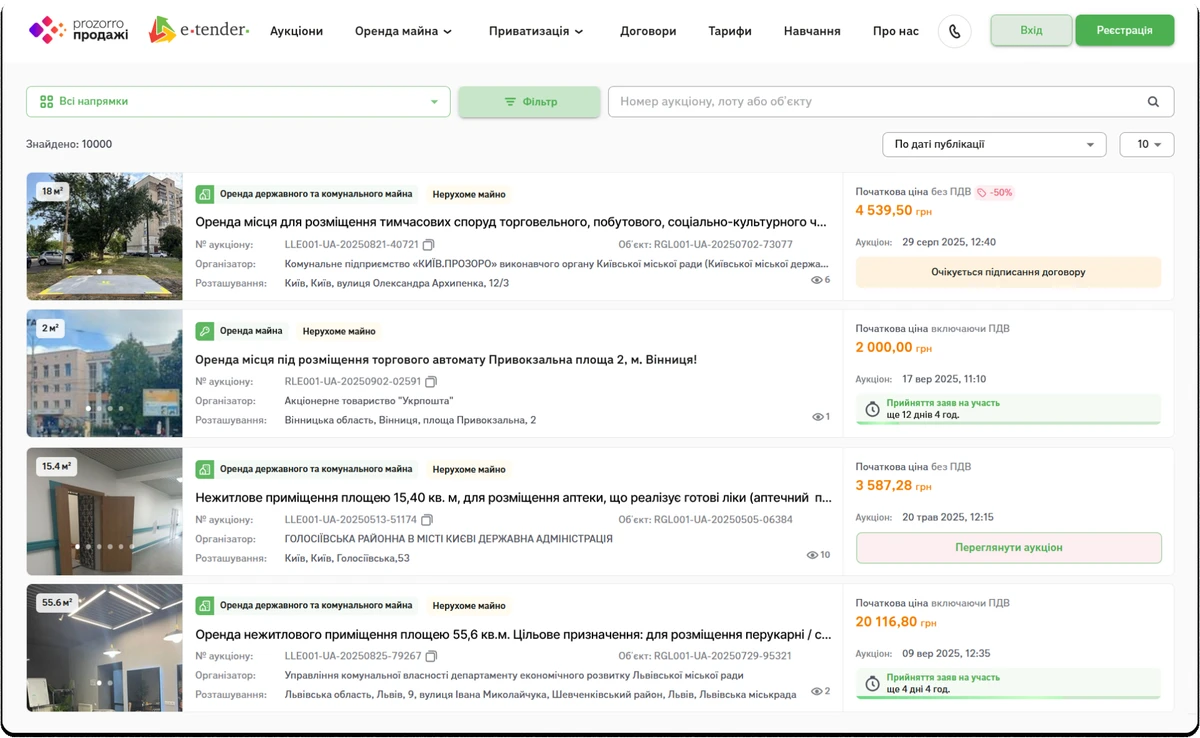Click the Переглянути аукціон button

(1008, 547)
